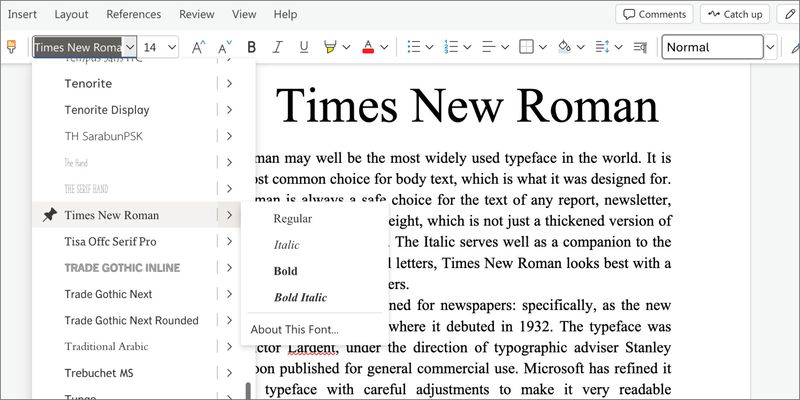Viewport: 800px width, 400px height.
Task: Increase font size with the grow icon
Action: (198, 47)
